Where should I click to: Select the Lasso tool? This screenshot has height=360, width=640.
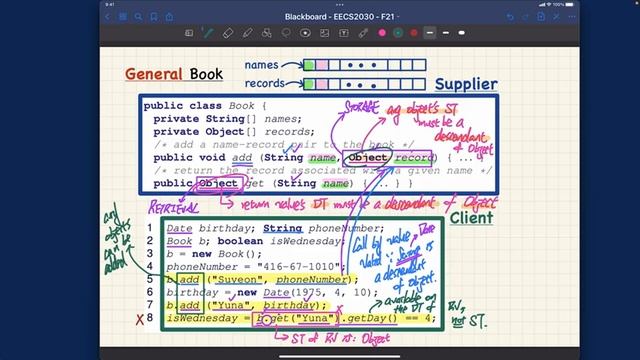pos(286,33)
